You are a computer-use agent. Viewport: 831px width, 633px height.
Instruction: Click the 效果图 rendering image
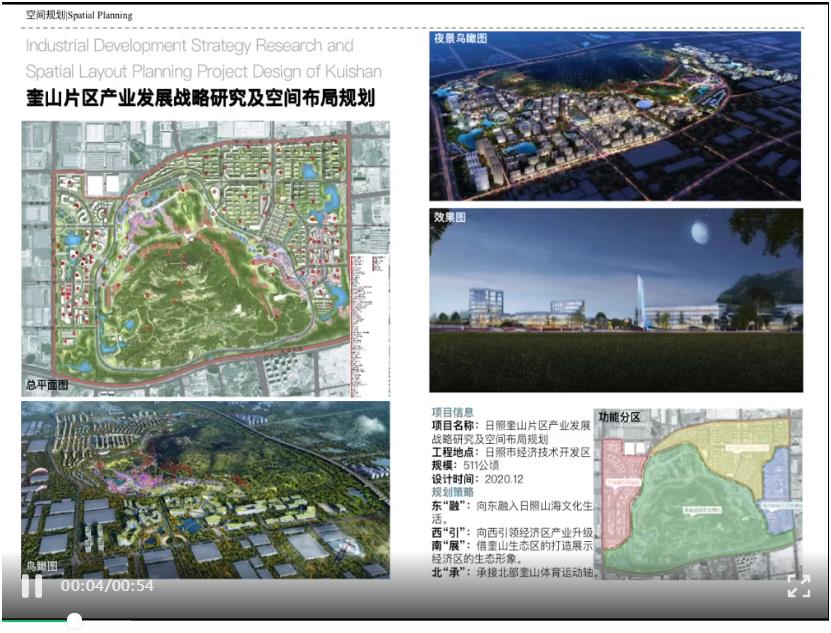tap(616, 300)
